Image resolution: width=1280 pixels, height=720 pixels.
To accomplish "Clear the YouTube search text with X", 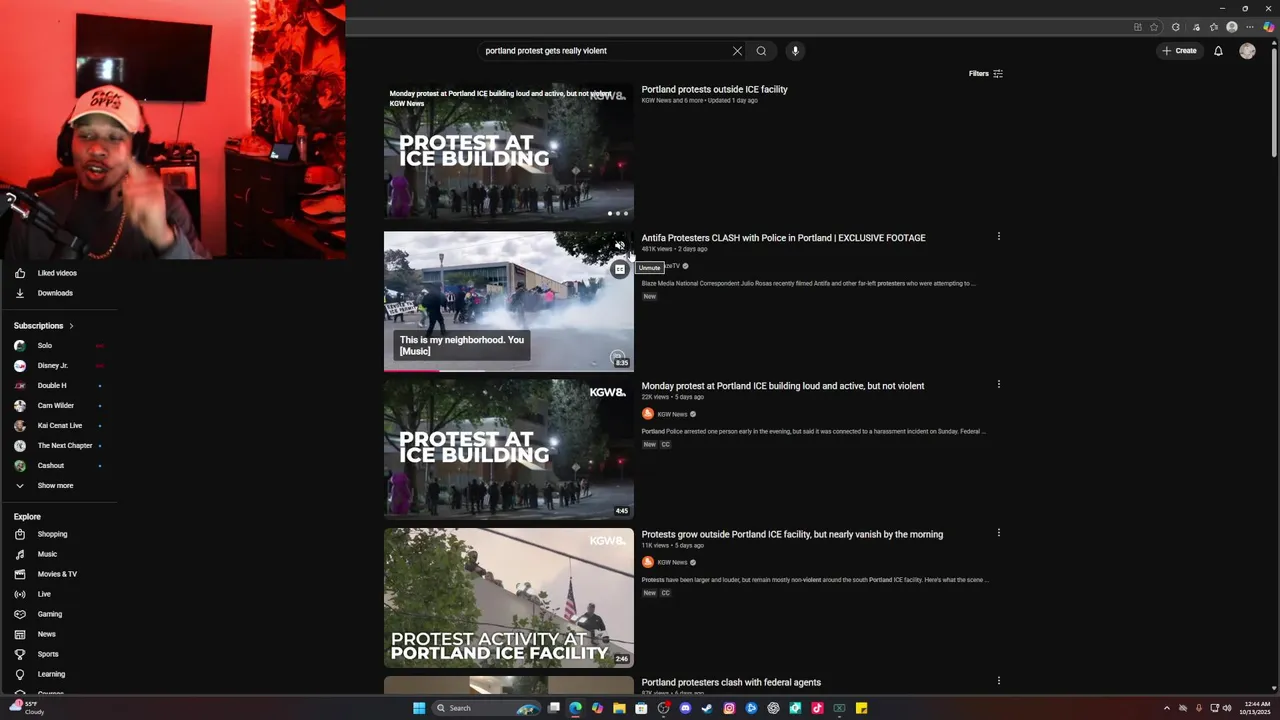I will point(737,51).
